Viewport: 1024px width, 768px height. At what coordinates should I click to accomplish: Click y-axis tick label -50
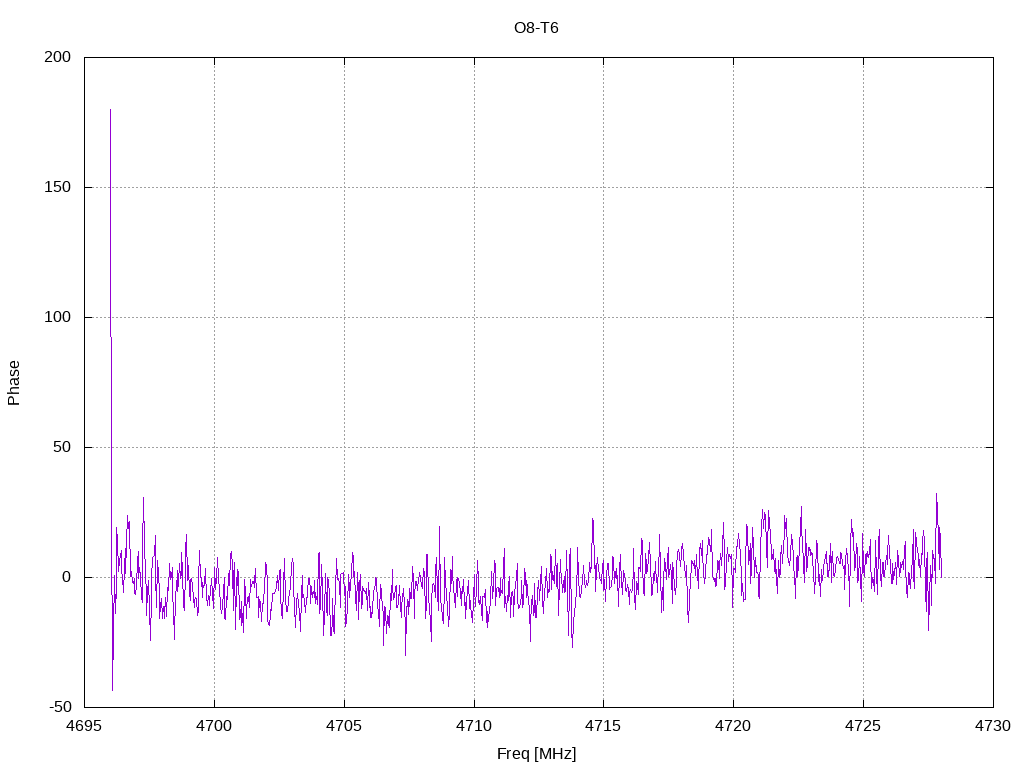[x=60, y=707]
